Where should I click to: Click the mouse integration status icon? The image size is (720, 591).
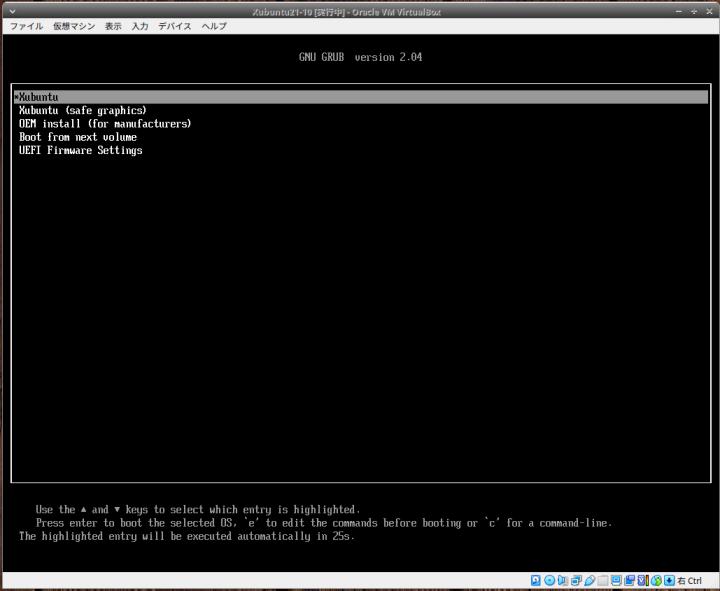[656, 580]
